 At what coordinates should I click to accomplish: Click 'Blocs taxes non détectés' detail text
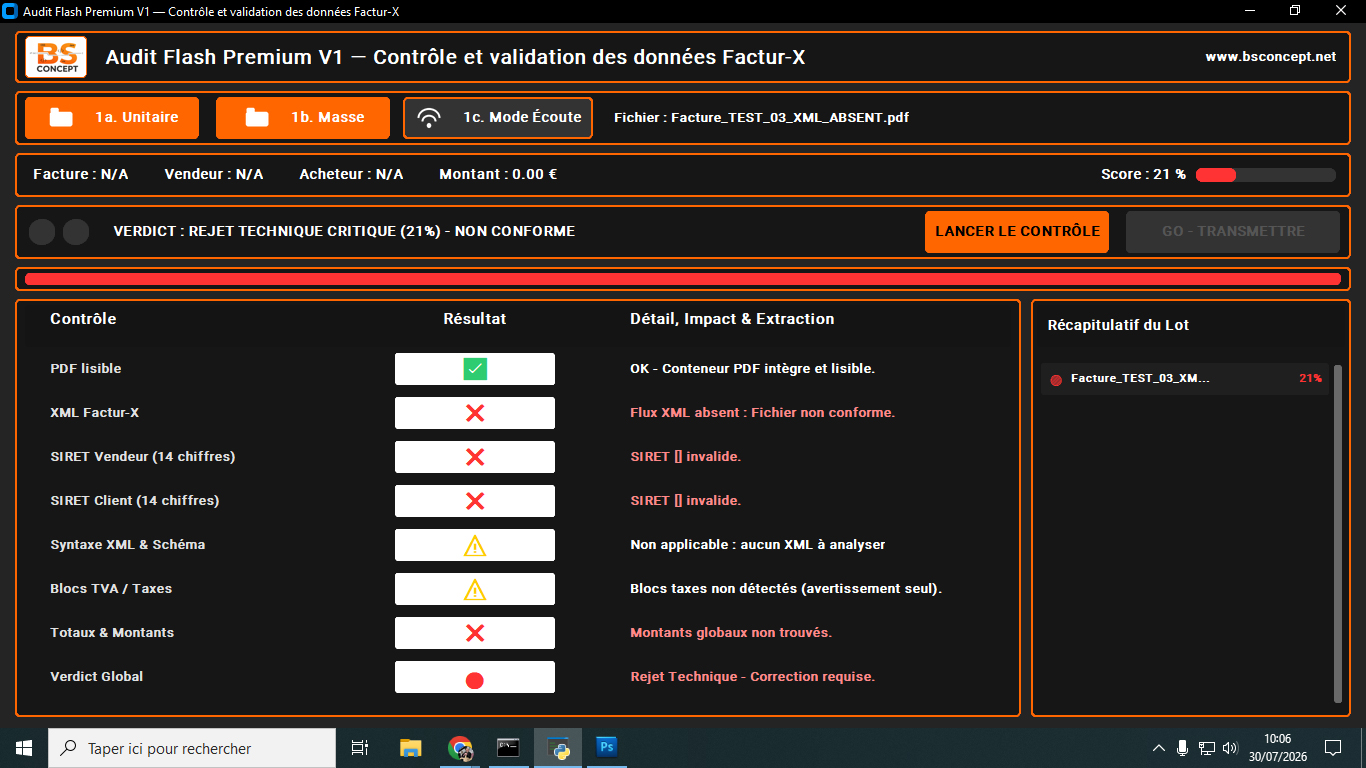click(786, 589)
